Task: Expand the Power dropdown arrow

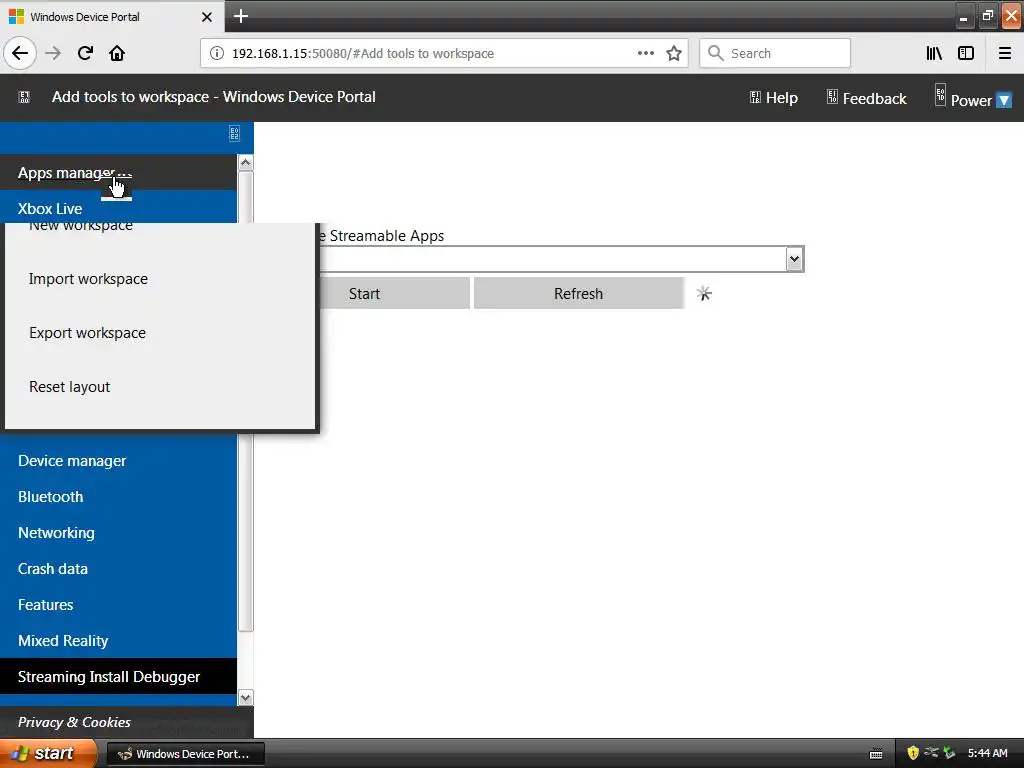Action: [x=1004, y=101]
